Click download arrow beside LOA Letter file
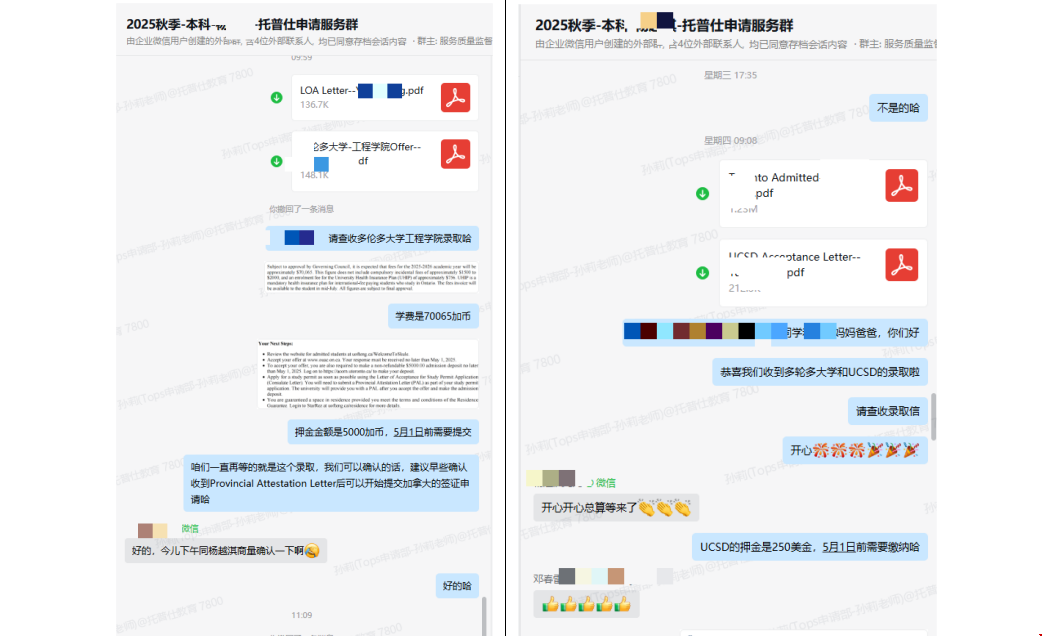 (276, 98)
